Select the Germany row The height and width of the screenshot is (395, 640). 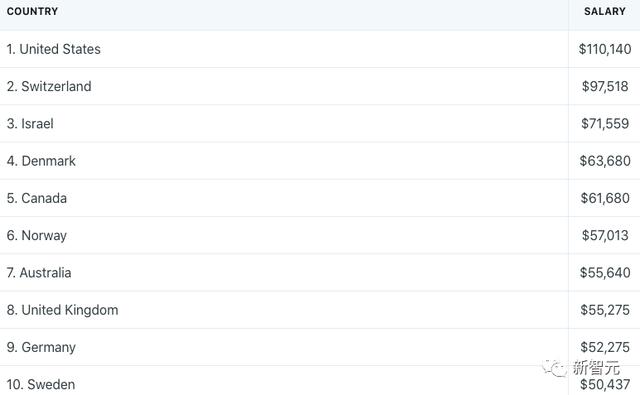(x=320, y=347)
